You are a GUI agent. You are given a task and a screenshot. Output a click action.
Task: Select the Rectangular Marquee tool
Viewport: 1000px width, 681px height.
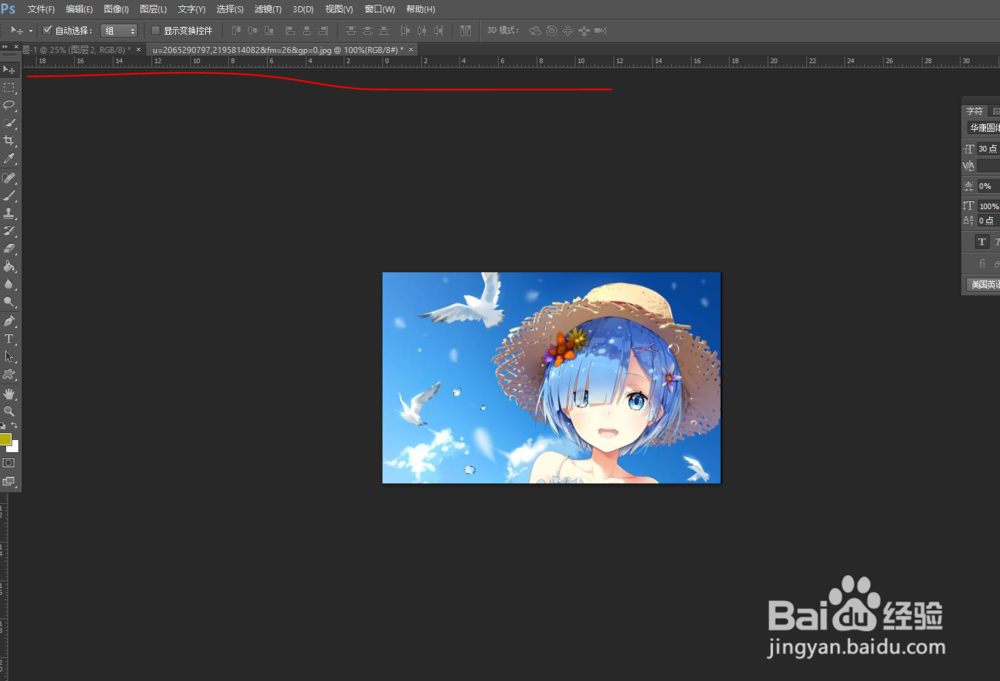9,87
